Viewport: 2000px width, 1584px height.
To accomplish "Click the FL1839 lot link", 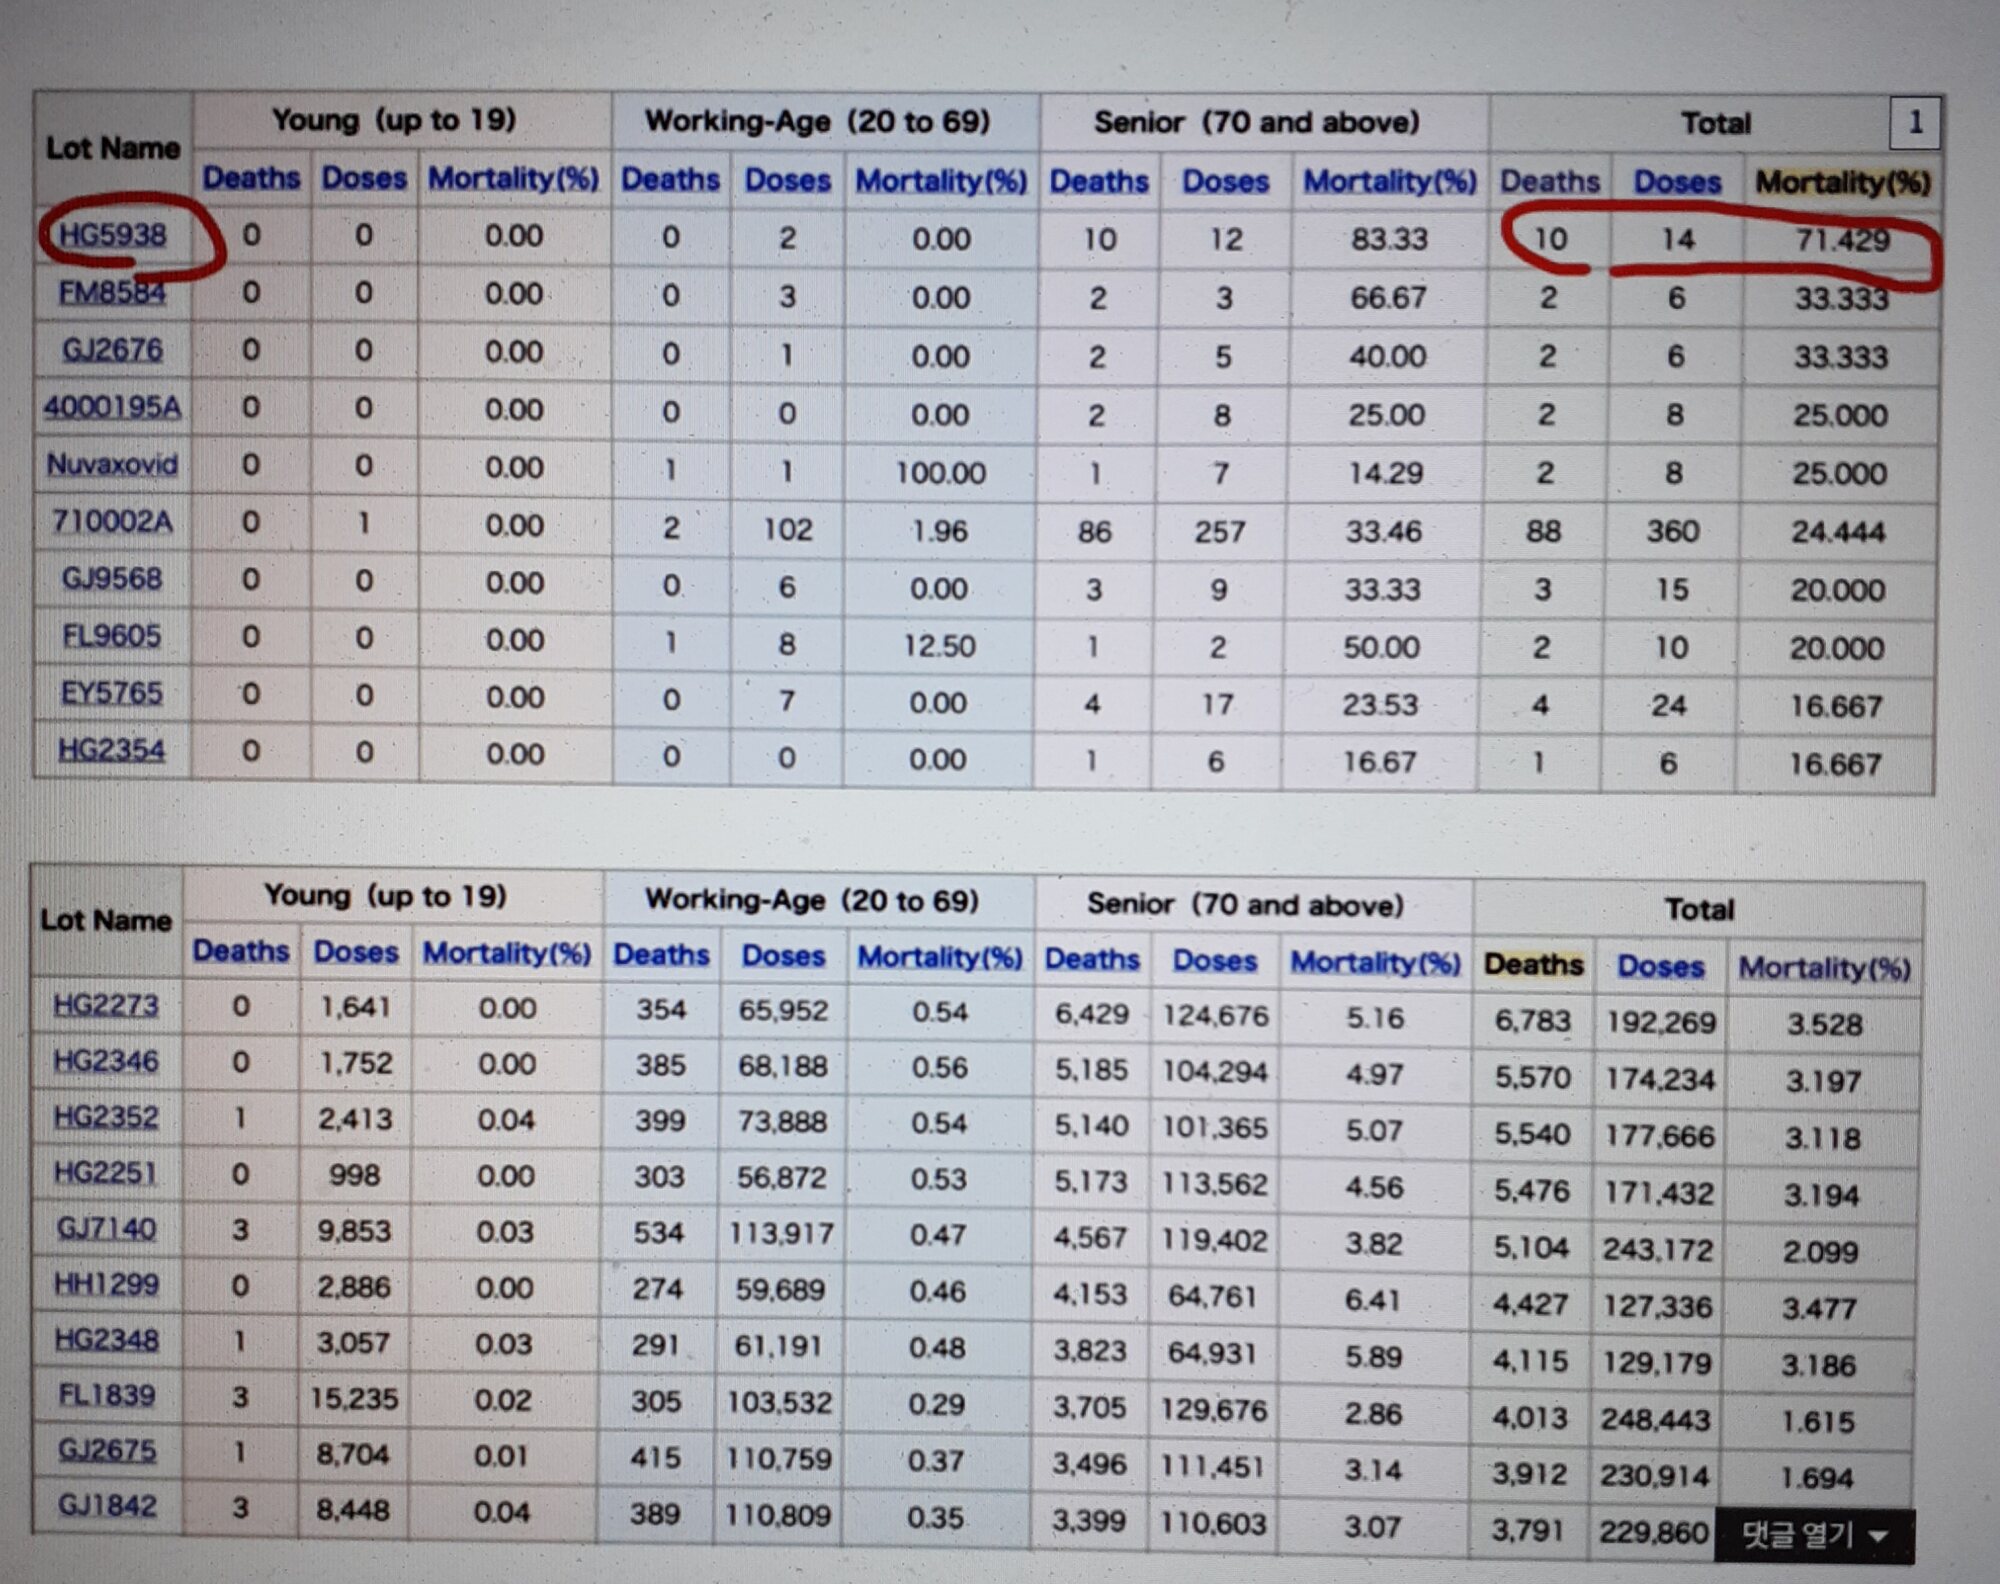I will point(106,1396).
